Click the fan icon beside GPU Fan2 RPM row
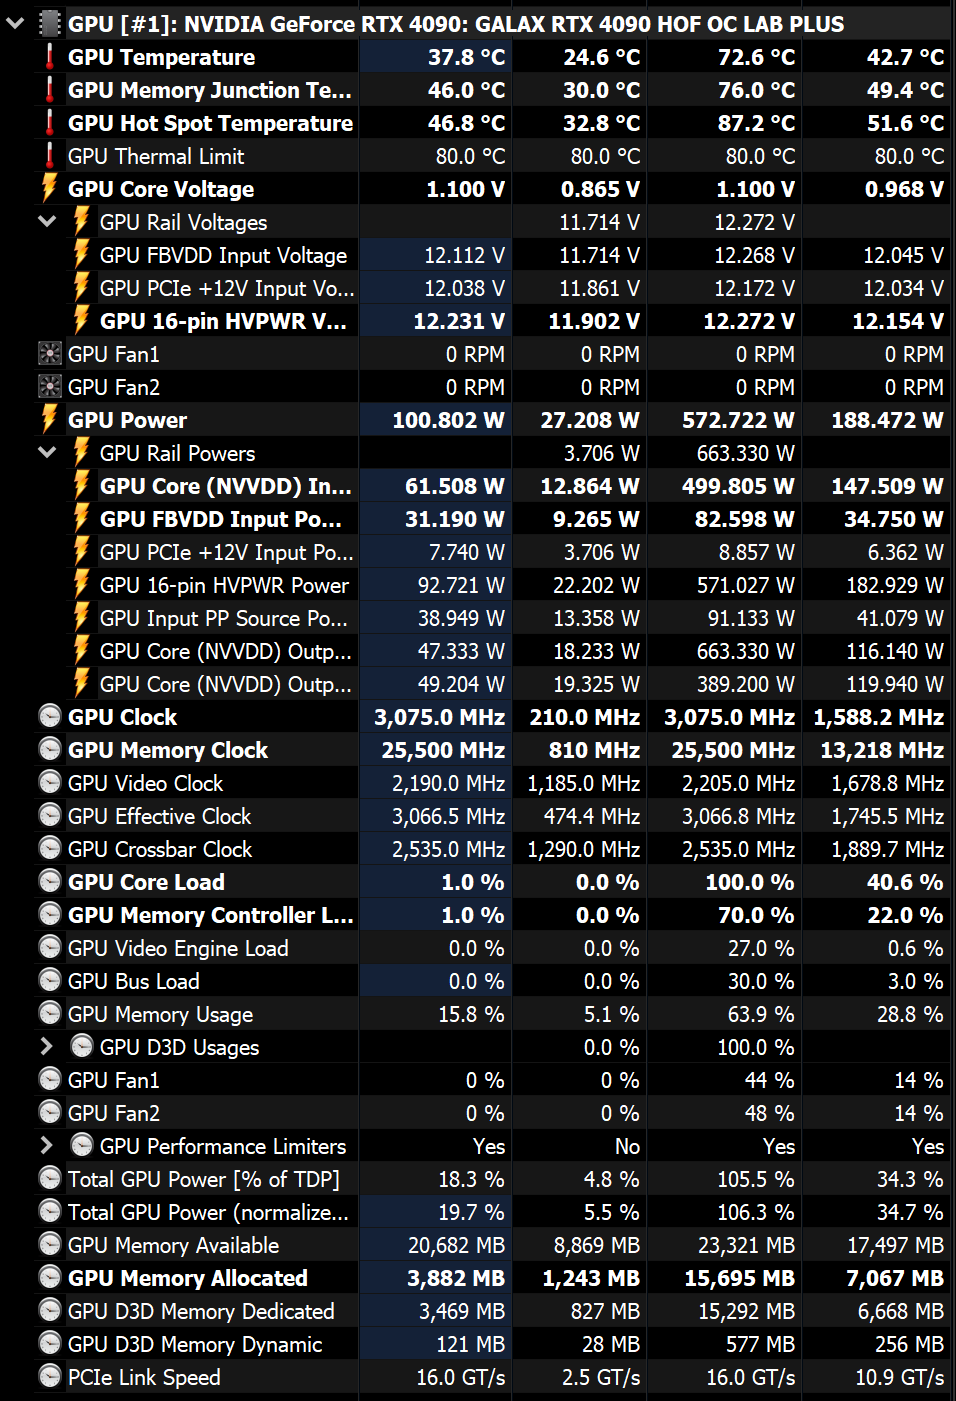 tap(50, 387)
